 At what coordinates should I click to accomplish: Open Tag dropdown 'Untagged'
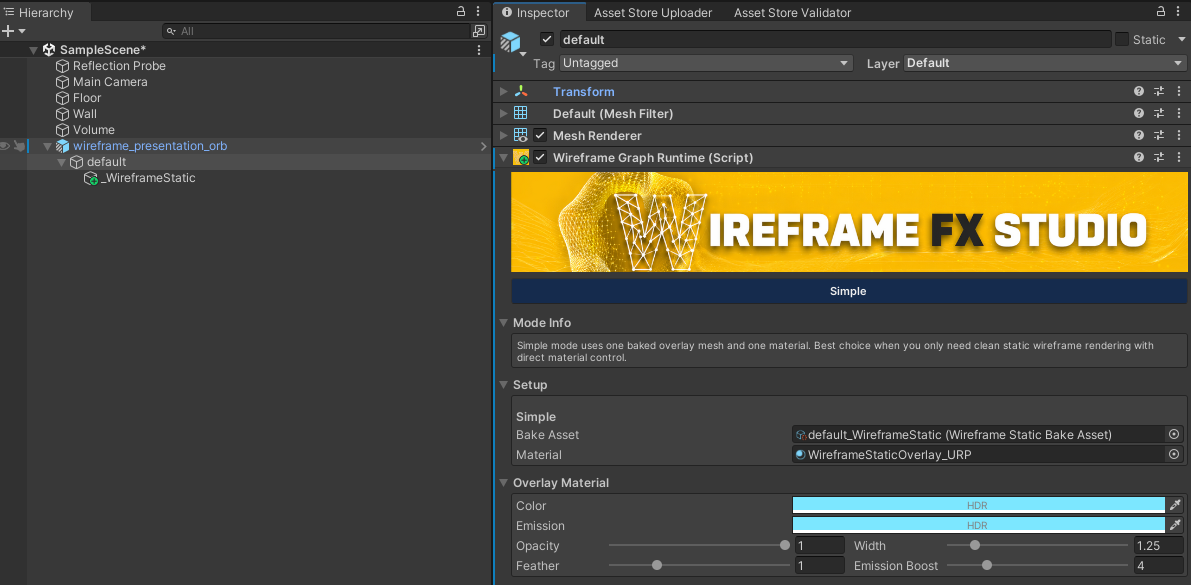(706, 63)
